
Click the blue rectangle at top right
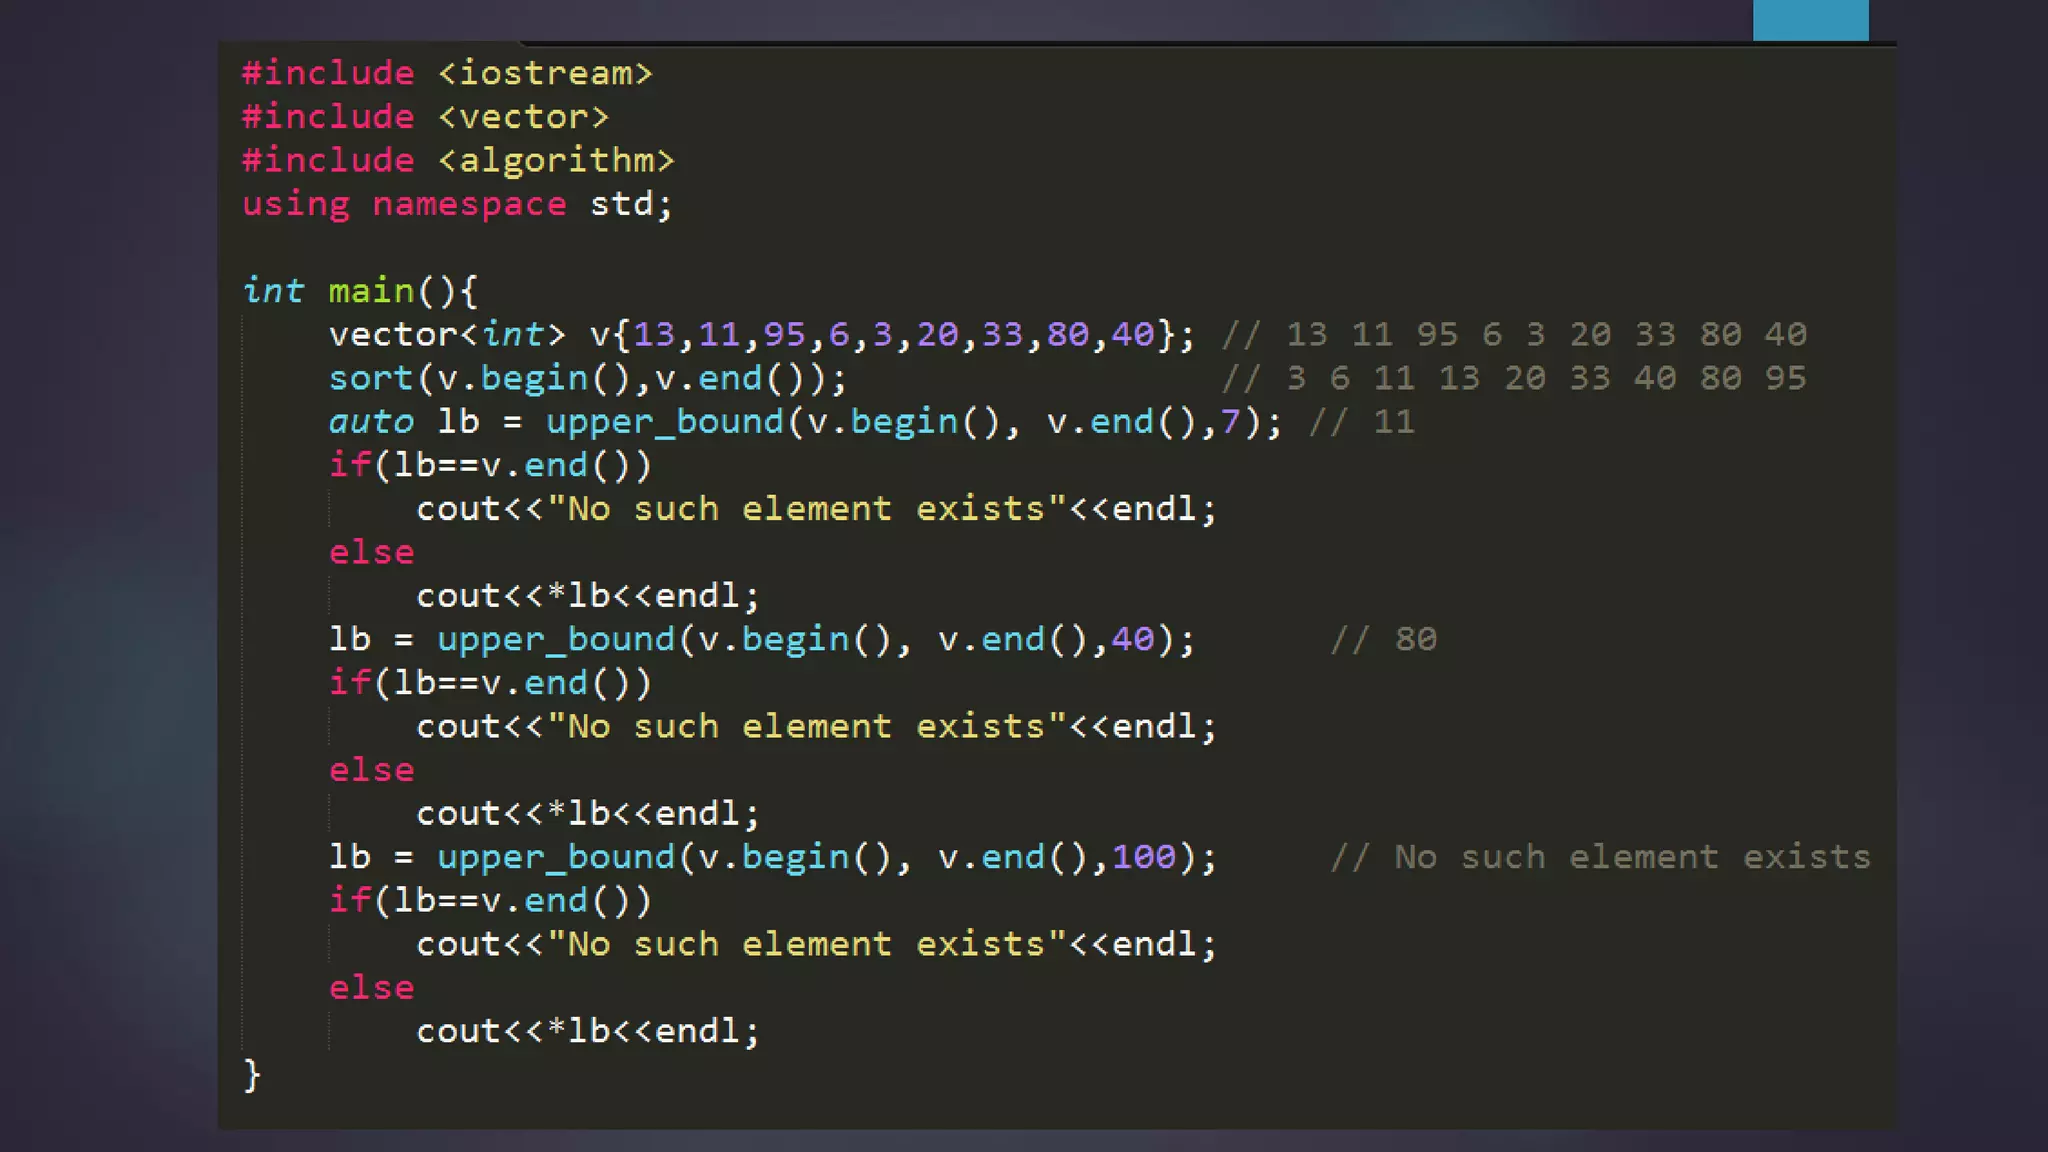coord(1810,20)
